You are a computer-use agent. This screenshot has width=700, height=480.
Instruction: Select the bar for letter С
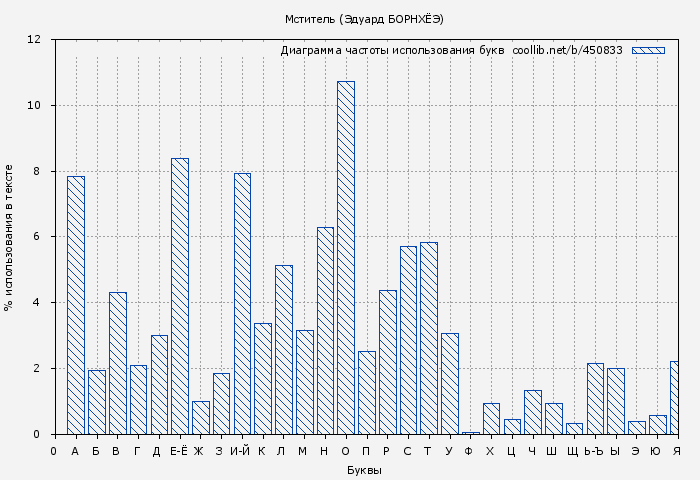[408, 340]
